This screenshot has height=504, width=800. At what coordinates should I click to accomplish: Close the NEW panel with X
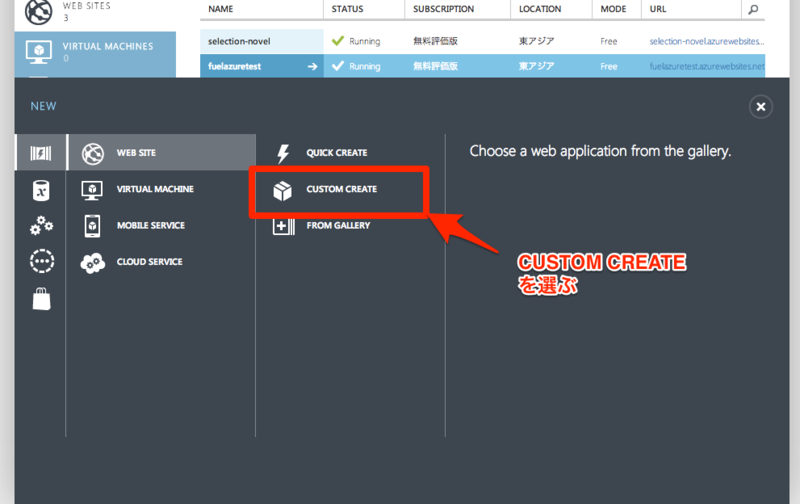coord(760,107)
